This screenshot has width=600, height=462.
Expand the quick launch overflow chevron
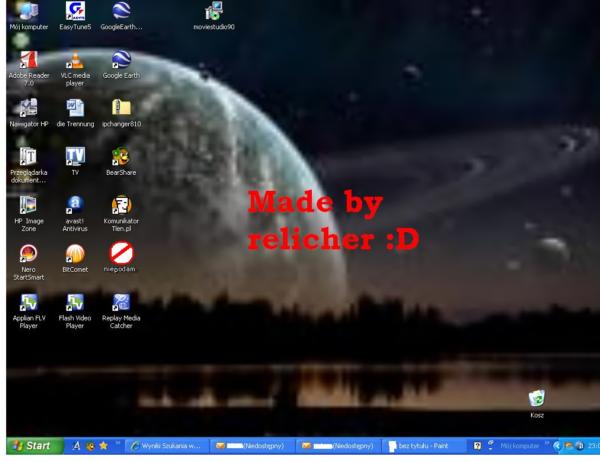118,443
